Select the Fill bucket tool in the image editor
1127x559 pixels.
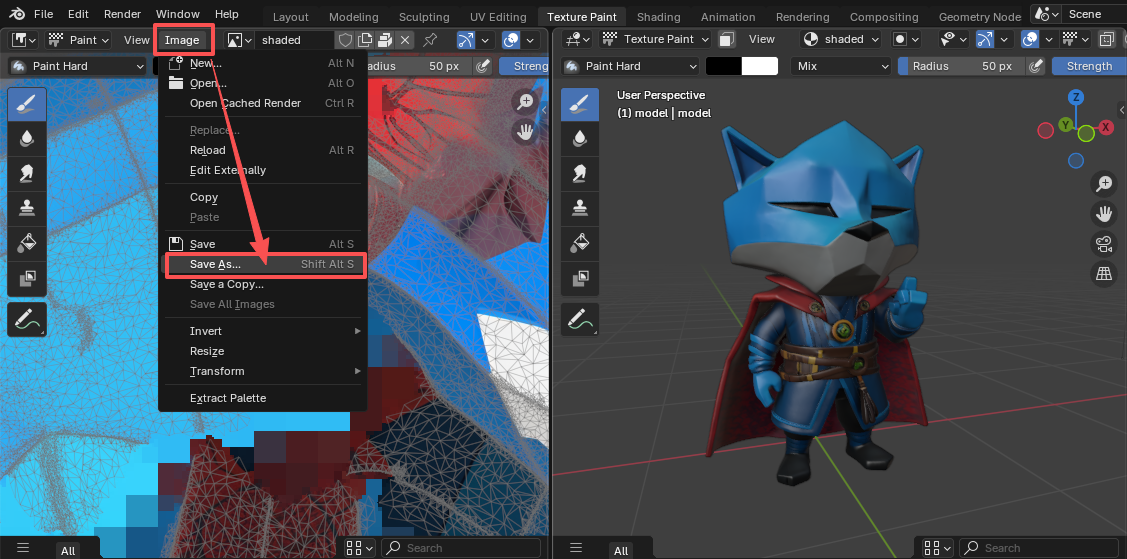pyautogui.click(x=27, y=243)
